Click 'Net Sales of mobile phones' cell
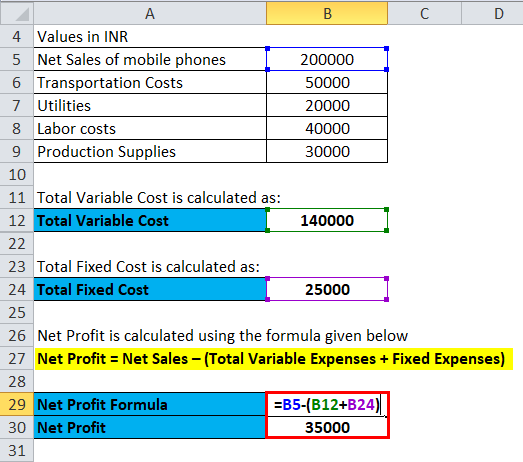This screenshot has height=462, width=523. click(150, 59)
